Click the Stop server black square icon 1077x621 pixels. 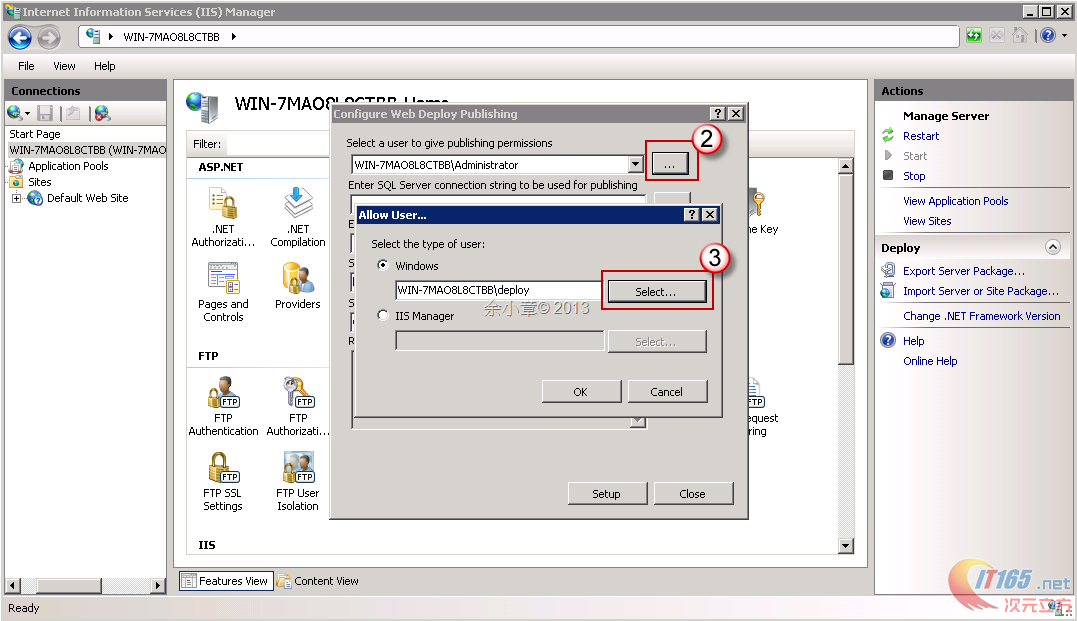(x=888, y=175)
